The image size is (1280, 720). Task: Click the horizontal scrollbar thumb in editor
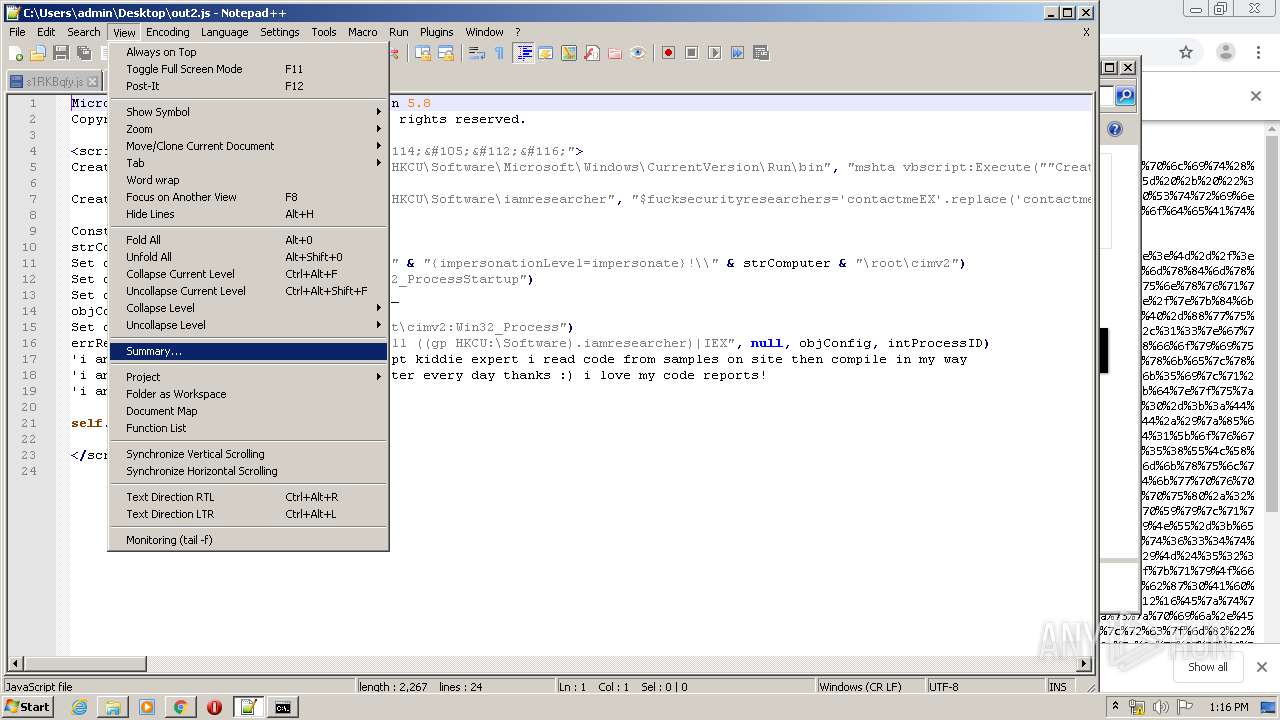point(85,663)
